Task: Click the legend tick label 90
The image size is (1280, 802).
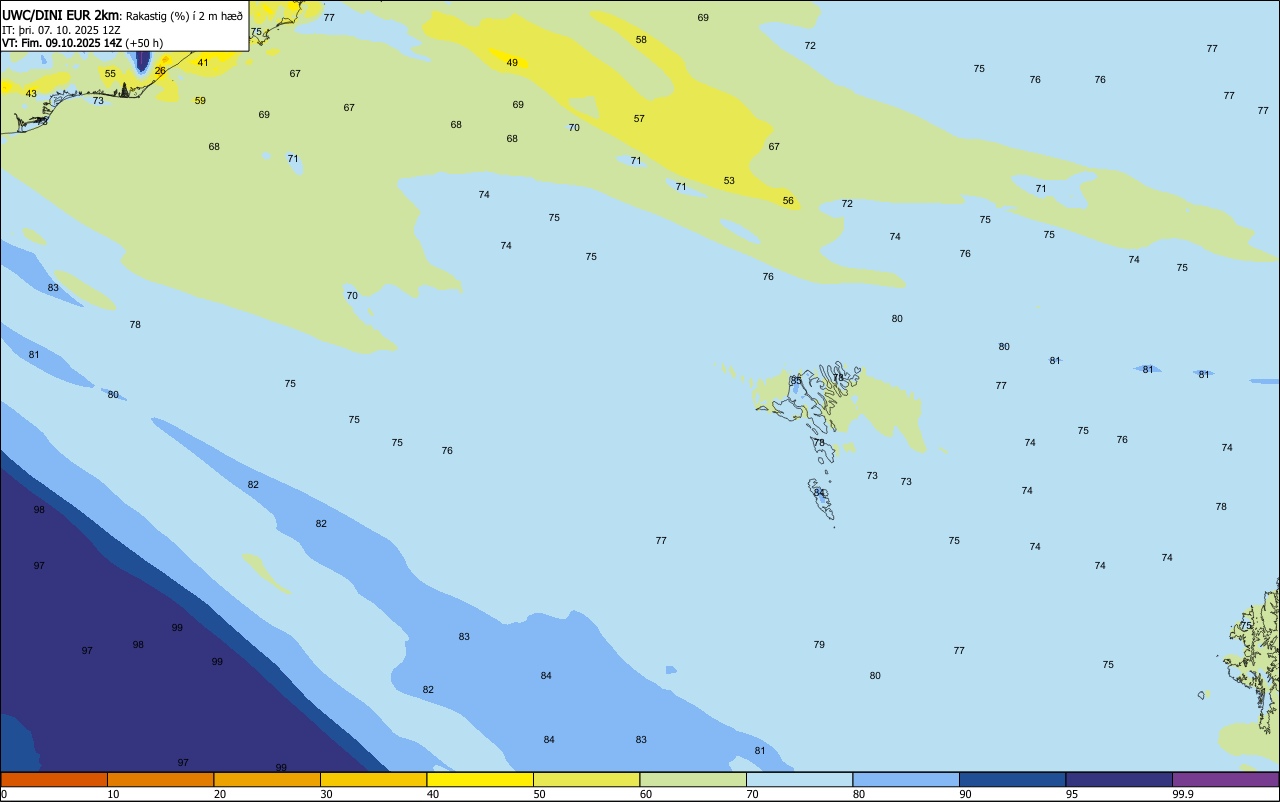Action: (x=965, y=794)
